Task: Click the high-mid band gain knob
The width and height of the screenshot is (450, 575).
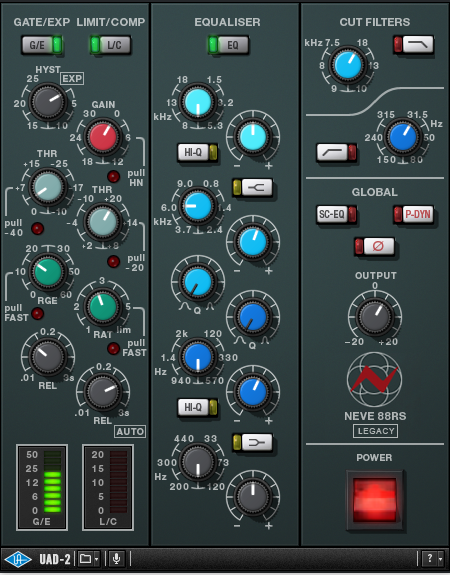Action: point(253,242)
